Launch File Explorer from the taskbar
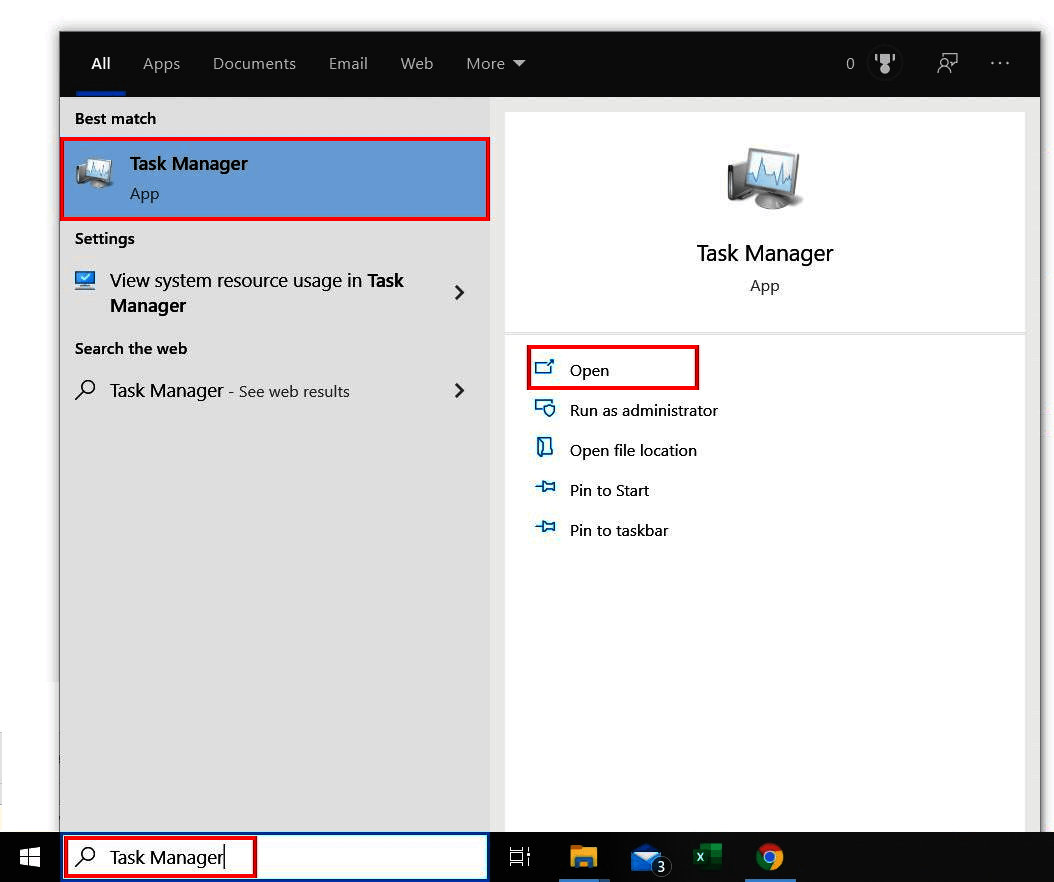1054x882 pixels. point(584,857)
